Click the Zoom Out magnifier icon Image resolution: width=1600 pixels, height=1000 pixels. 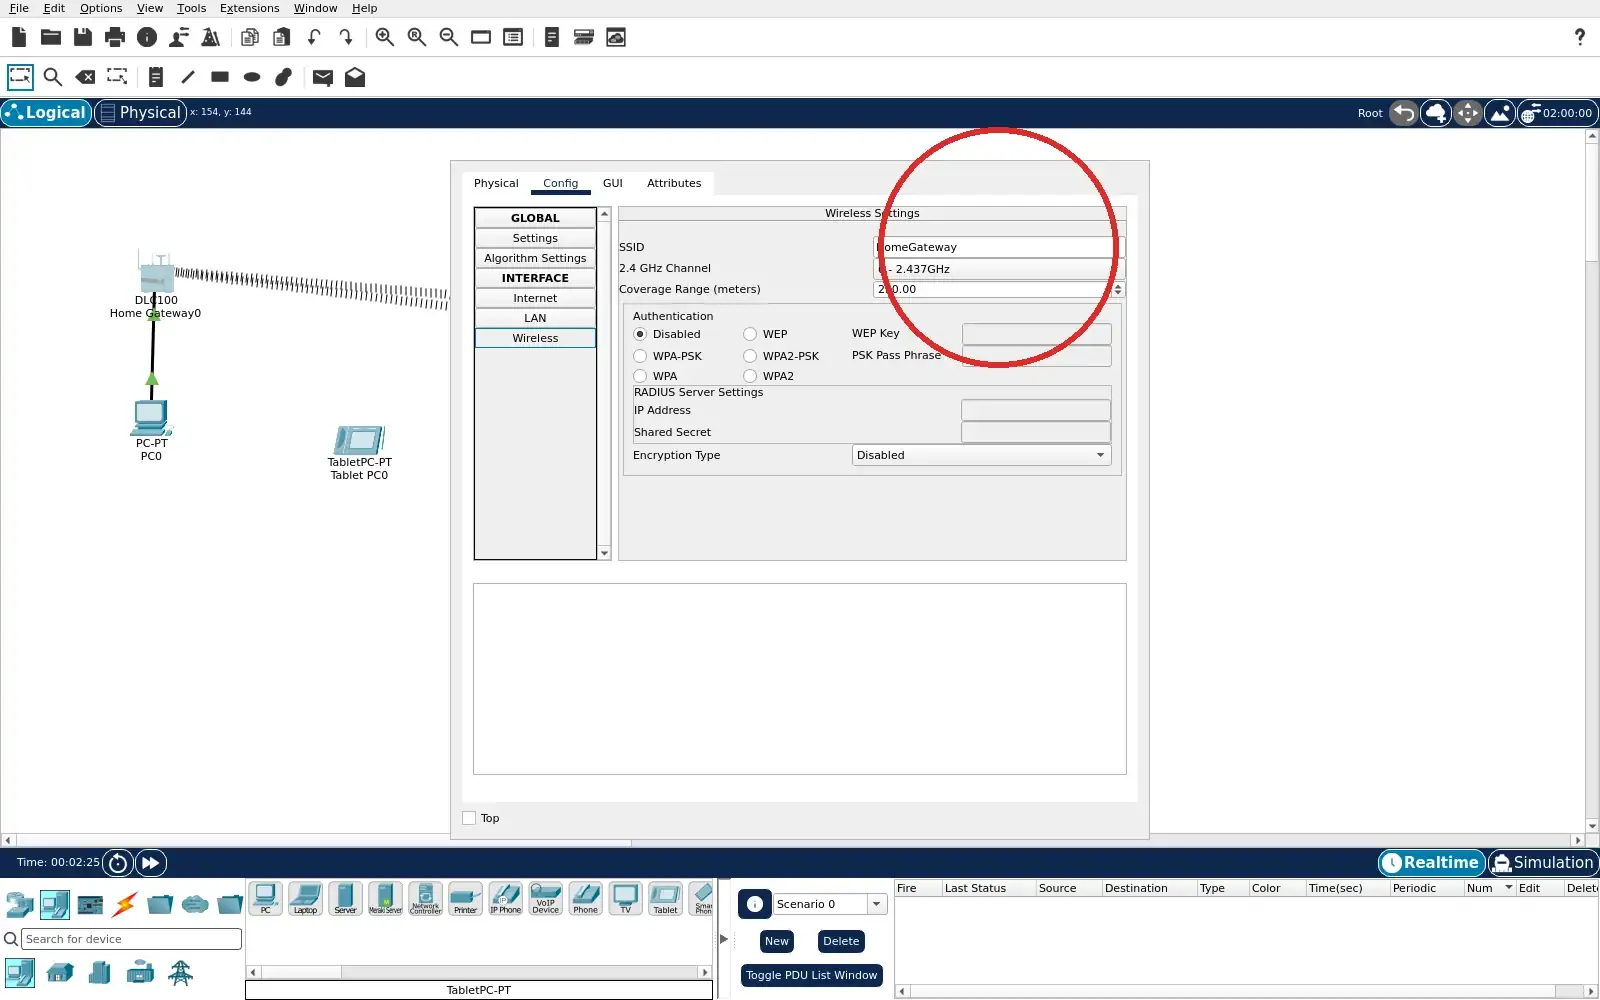click(x=449, y=37)
